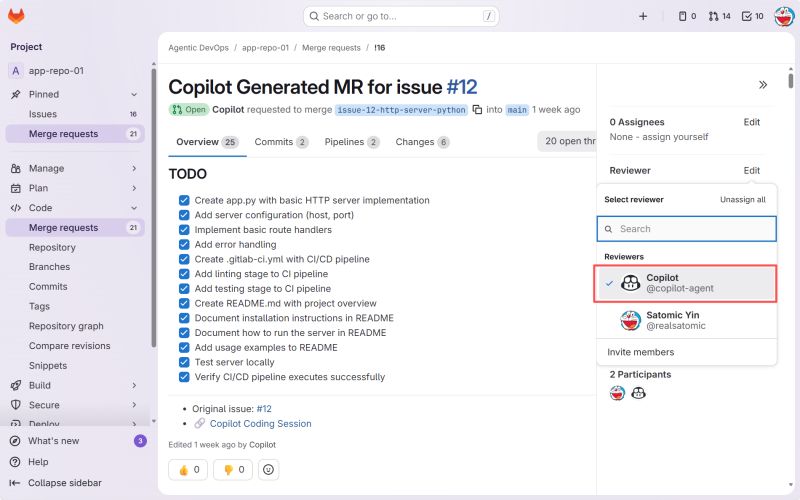Open the Changes tab
The height and width of the screenshot is (500, 800).
pyautogui.click(x=422, y=142)
